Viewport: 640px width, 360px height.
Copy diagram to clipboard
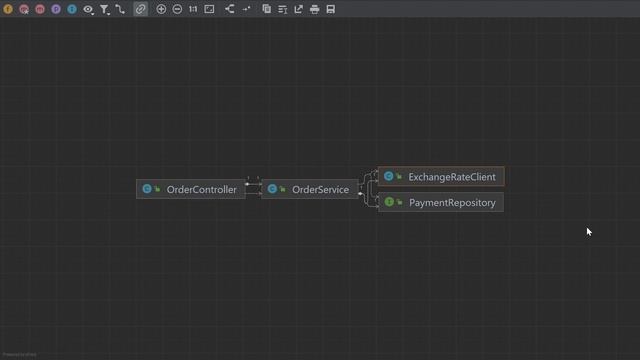tap(267, 9)
